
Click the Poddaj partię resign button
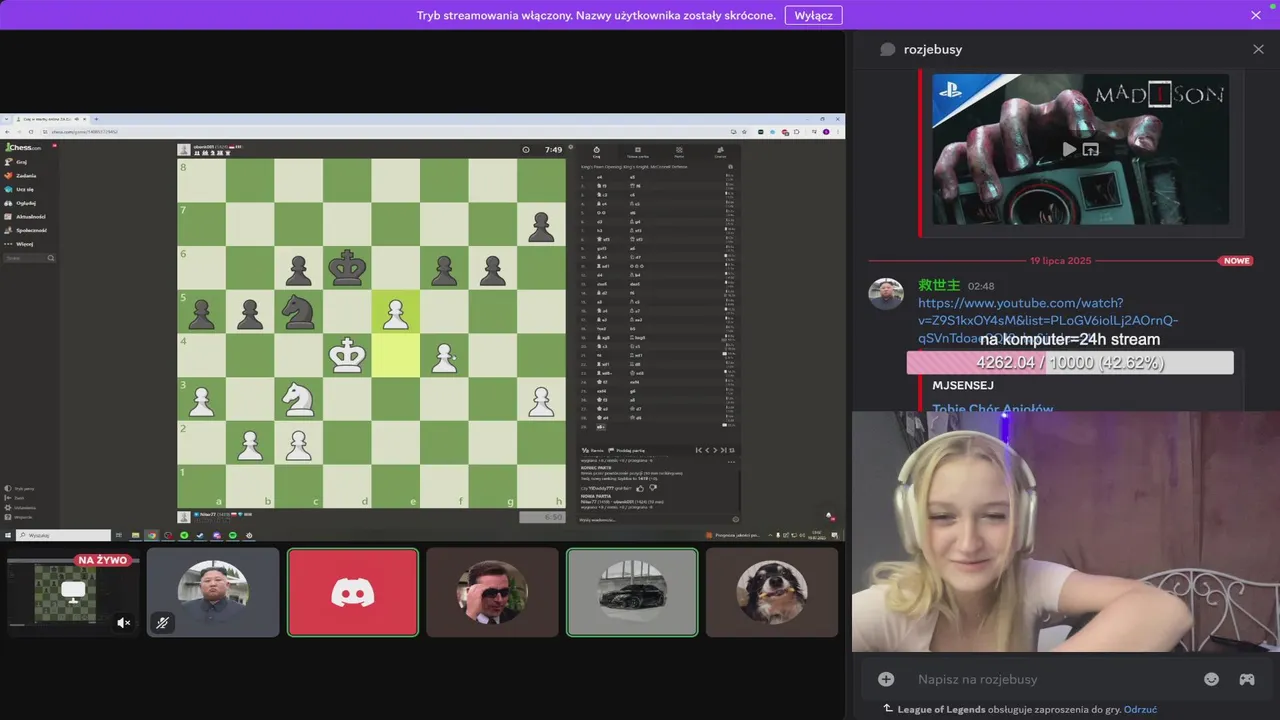point(629,450)
